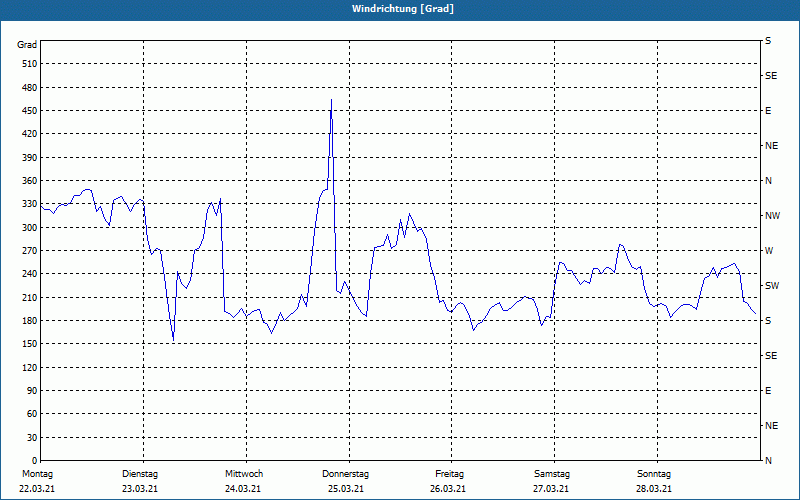Click the 510 value on left axis
This screenshot has height=500, width=800.
pyautogui.click(x=28, y=64)
